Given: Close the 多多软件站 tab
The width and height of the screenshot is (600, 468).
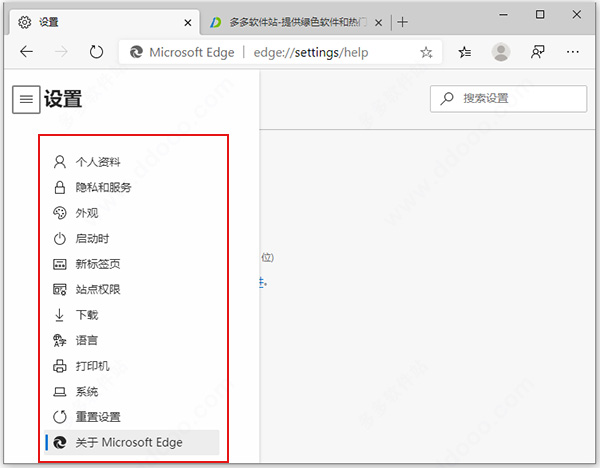Looking at the screenshot, I should [378, 23].
